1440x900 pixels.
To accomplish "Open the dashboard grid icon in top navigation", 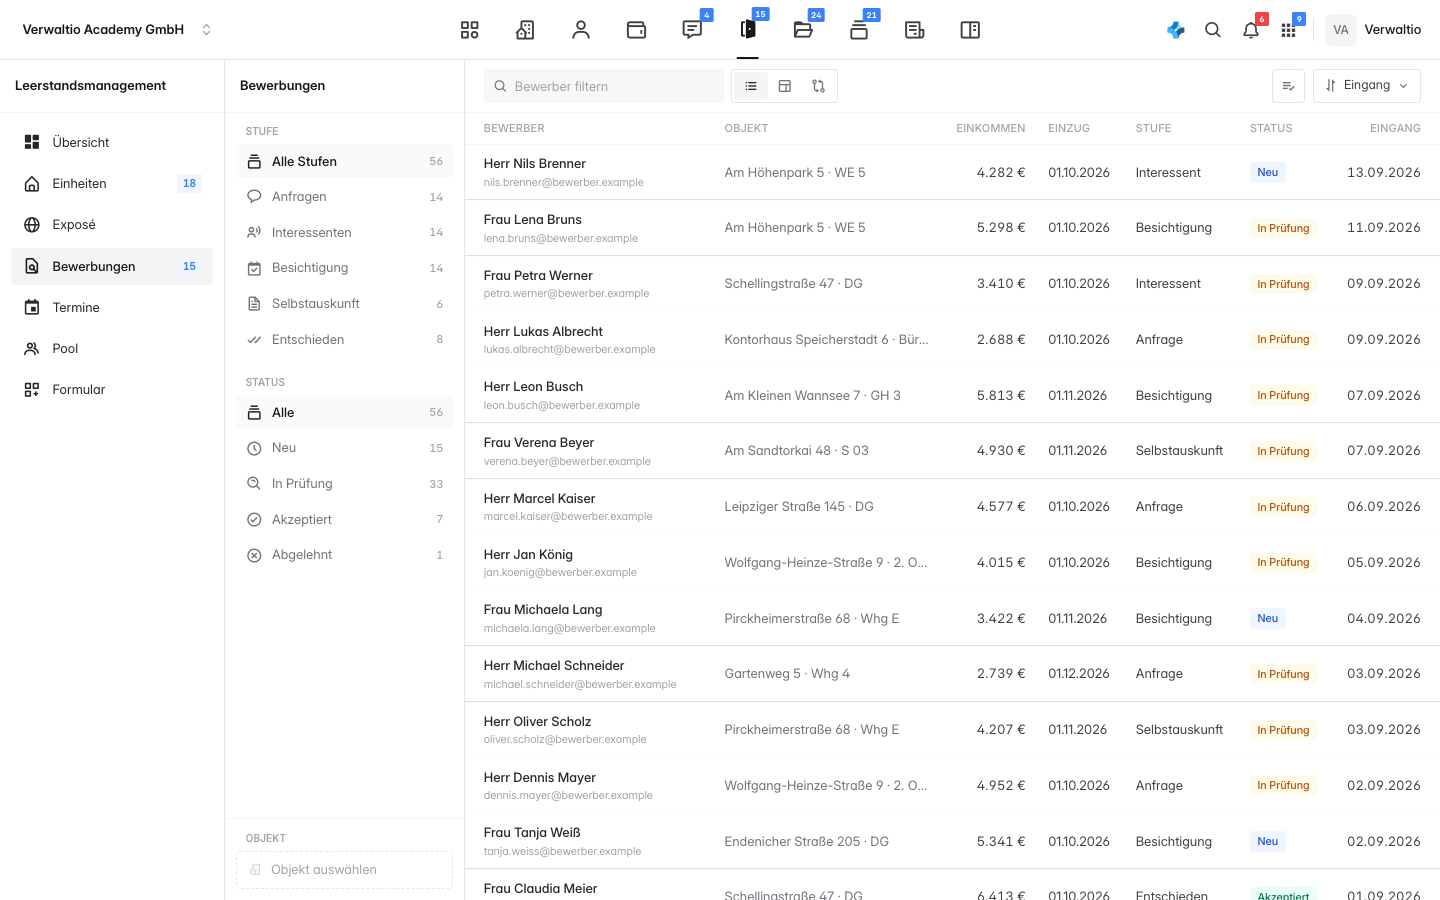I will [469, 30].
